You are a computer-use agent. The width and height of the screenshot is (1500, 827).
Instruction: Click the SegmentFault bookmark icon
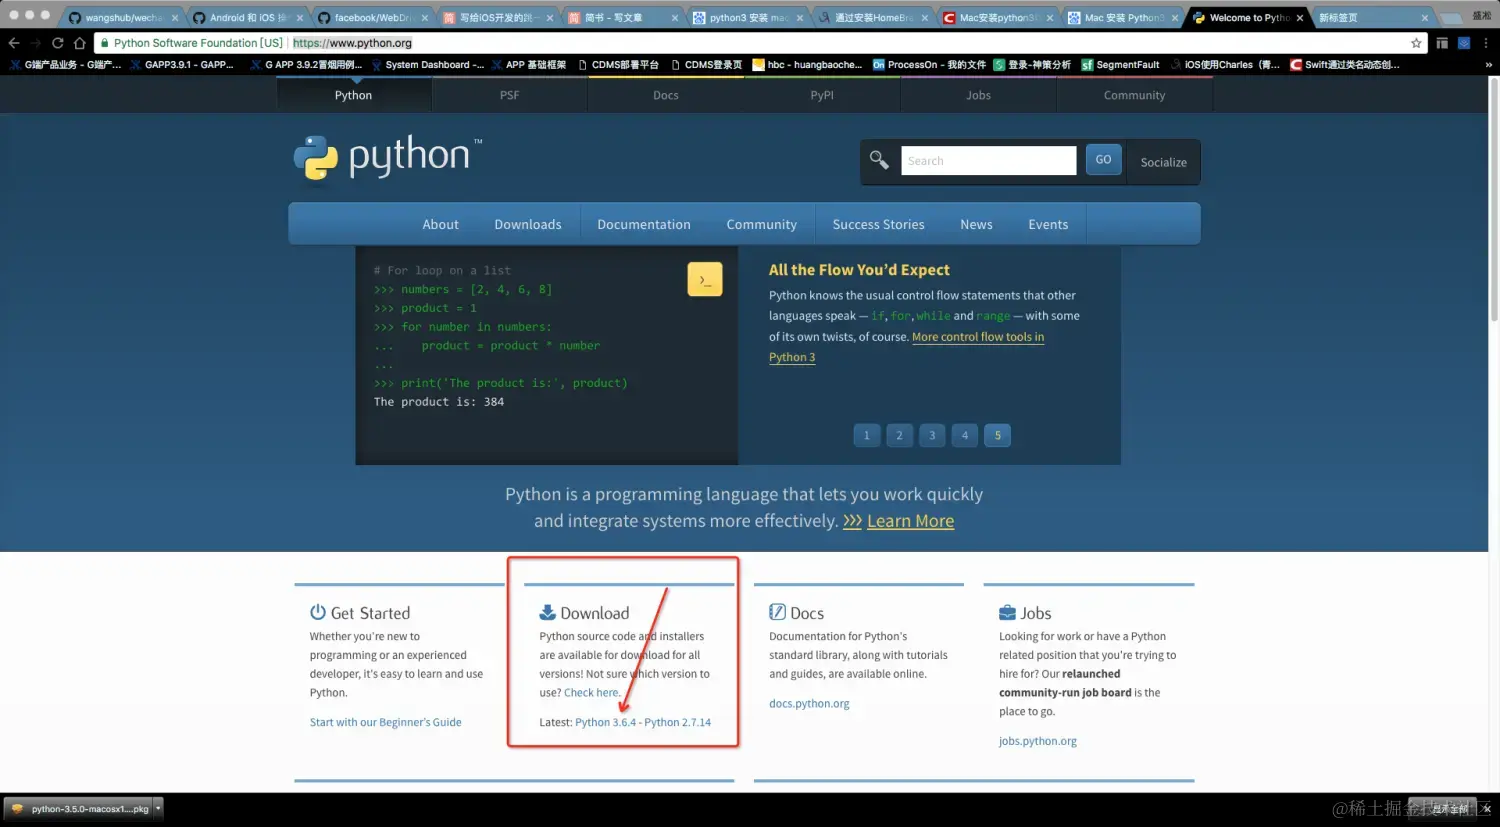pyautogui.click(x=1090, y=64)
